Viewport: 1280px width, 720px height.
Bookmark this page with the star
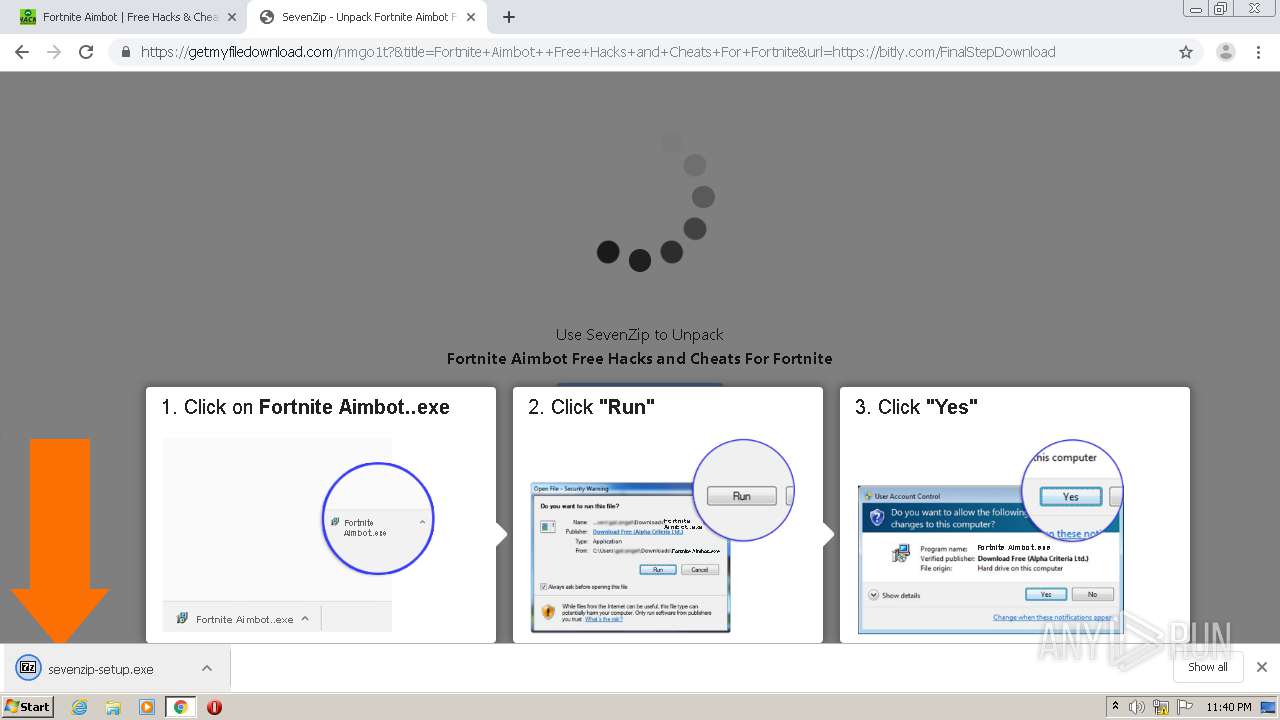(x=1186, y=52)
